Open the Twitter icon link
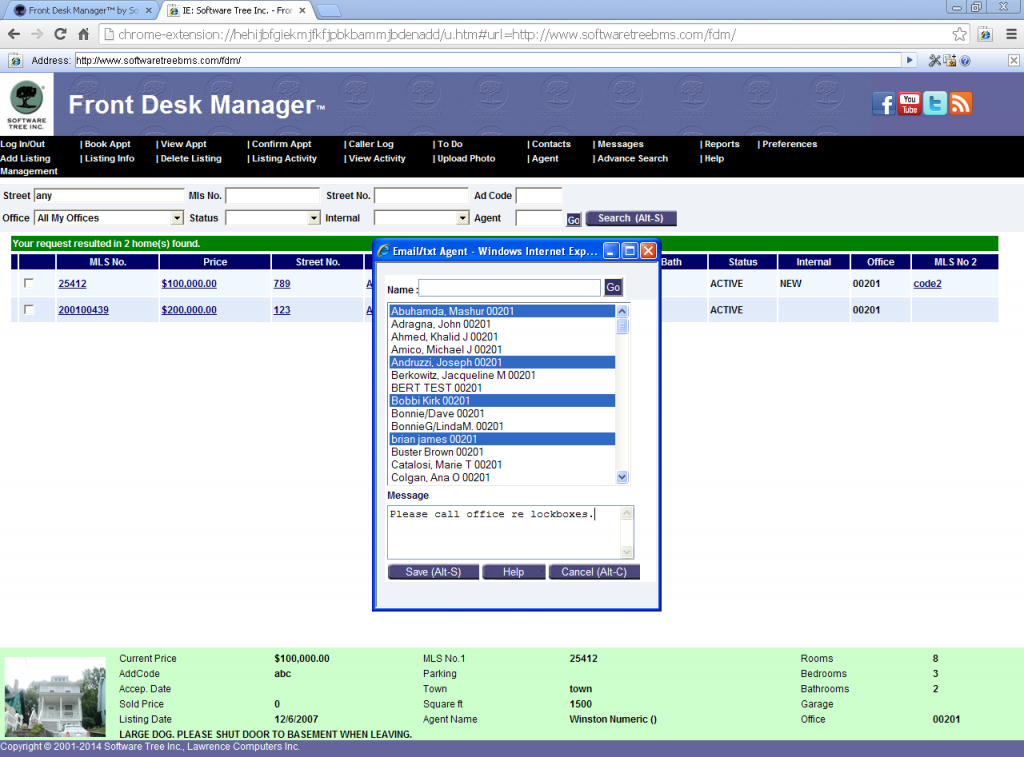Viewport: 1024px width, 757px height. click(x=935, y=104)
